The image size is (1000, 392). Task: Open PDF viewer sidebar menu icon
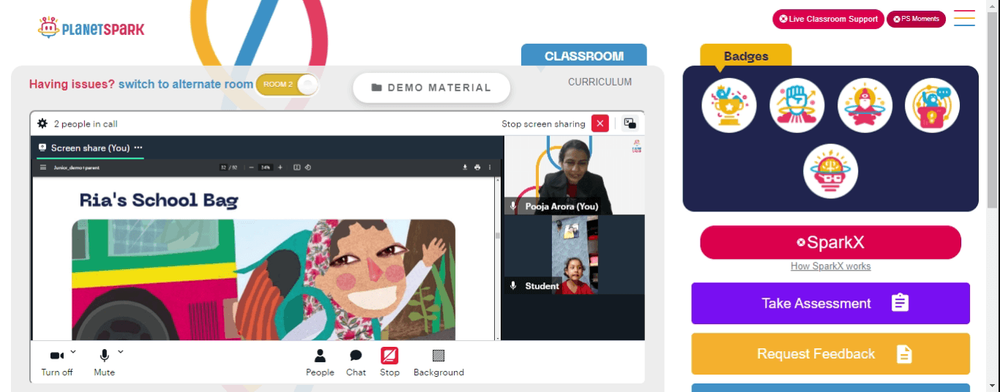pyautogui.click(x=43, y=168)
